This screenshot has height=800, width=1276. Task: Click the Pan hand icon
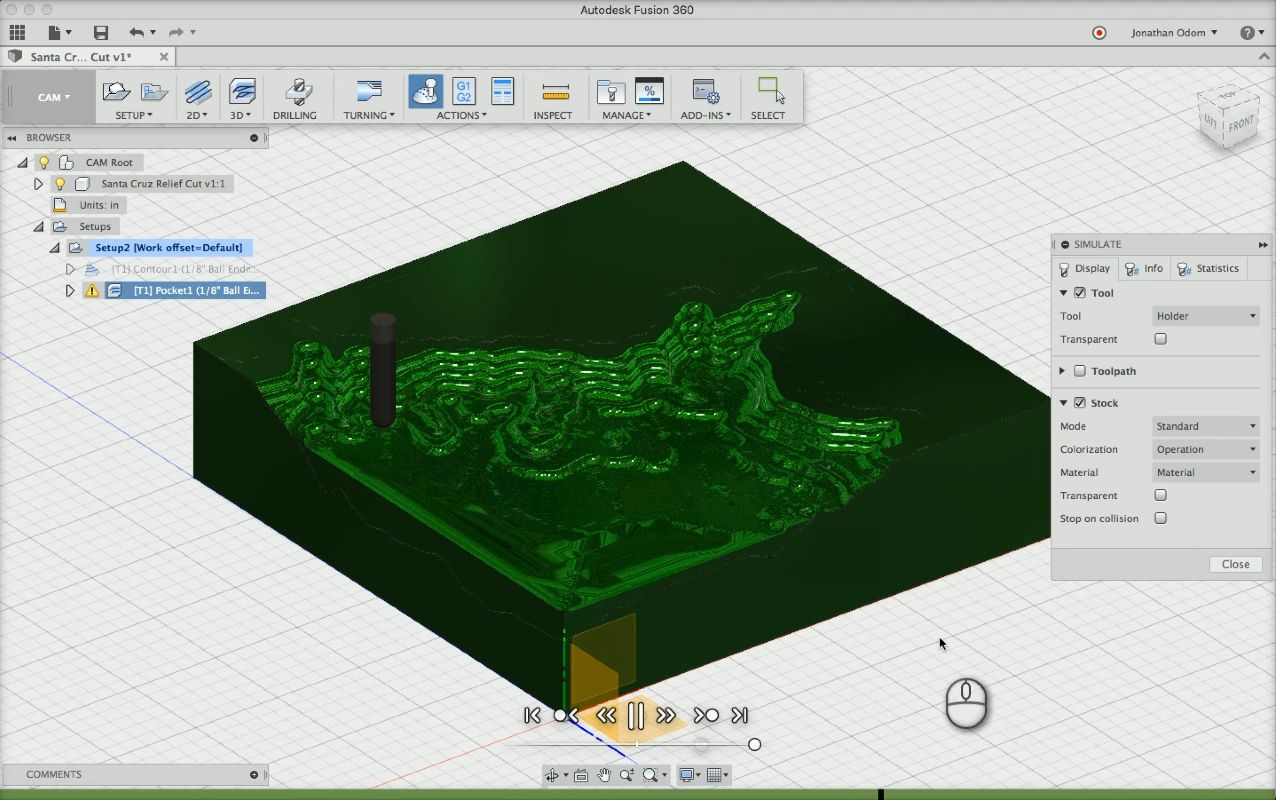click(604, 775)
